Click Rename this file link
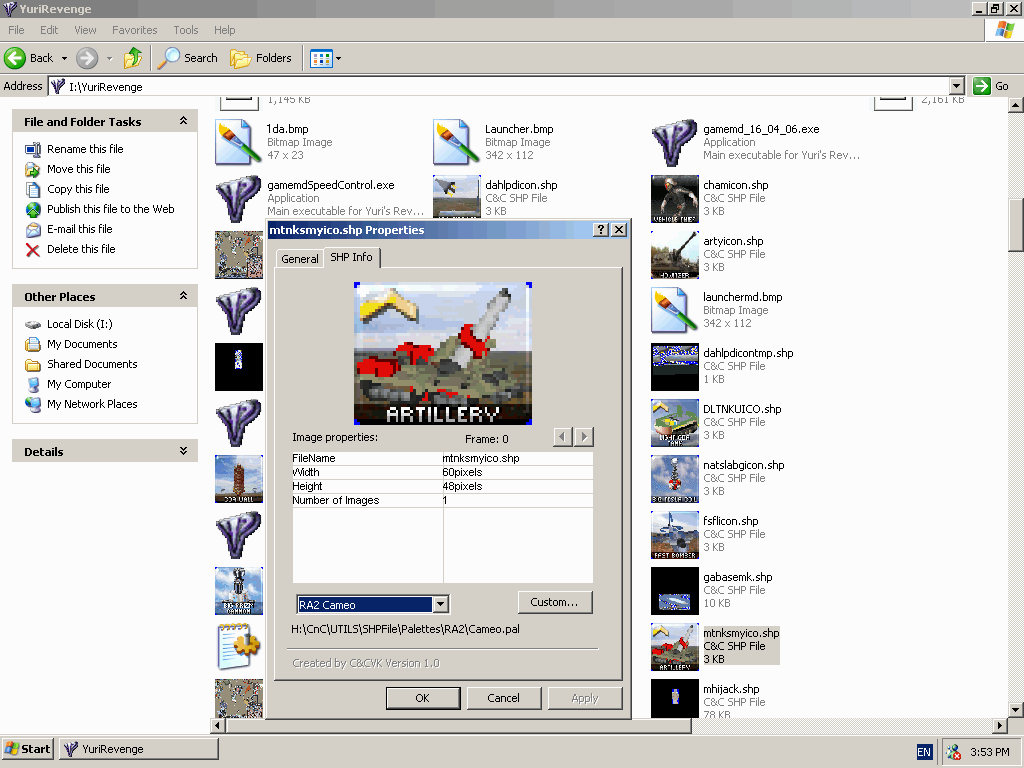Image resolution: width=1024 pixels, height=768 pixels. (x=85, y=149)
